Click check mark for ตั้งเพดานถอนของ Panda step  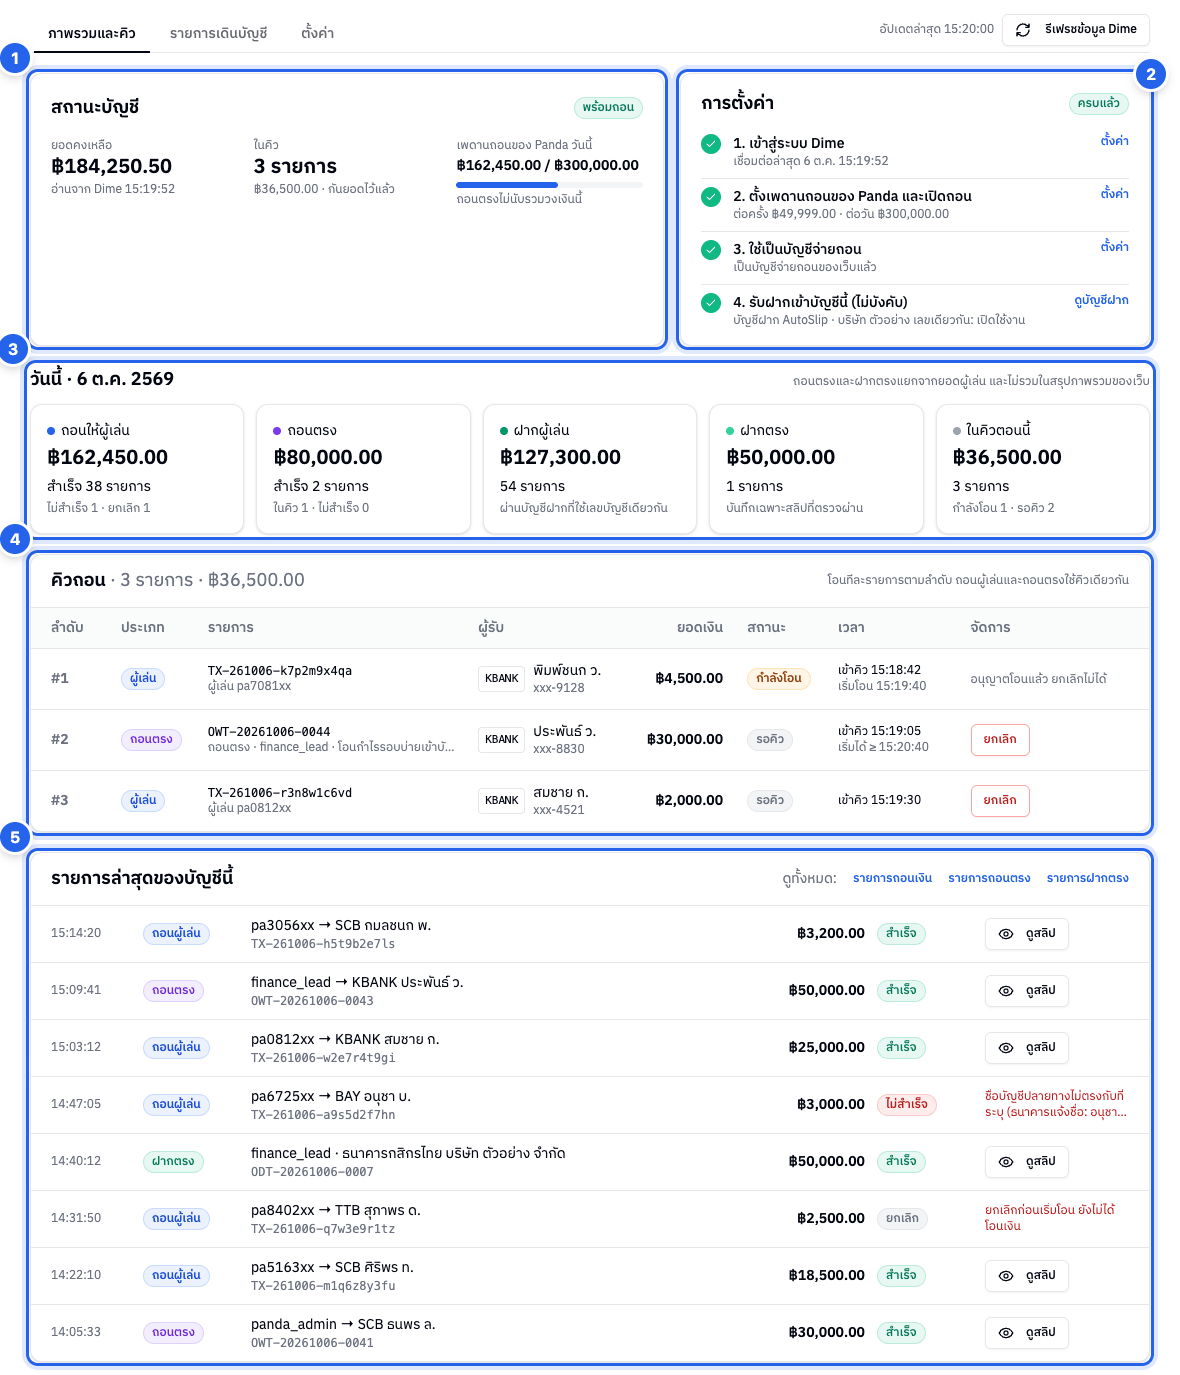click(711, 197)
